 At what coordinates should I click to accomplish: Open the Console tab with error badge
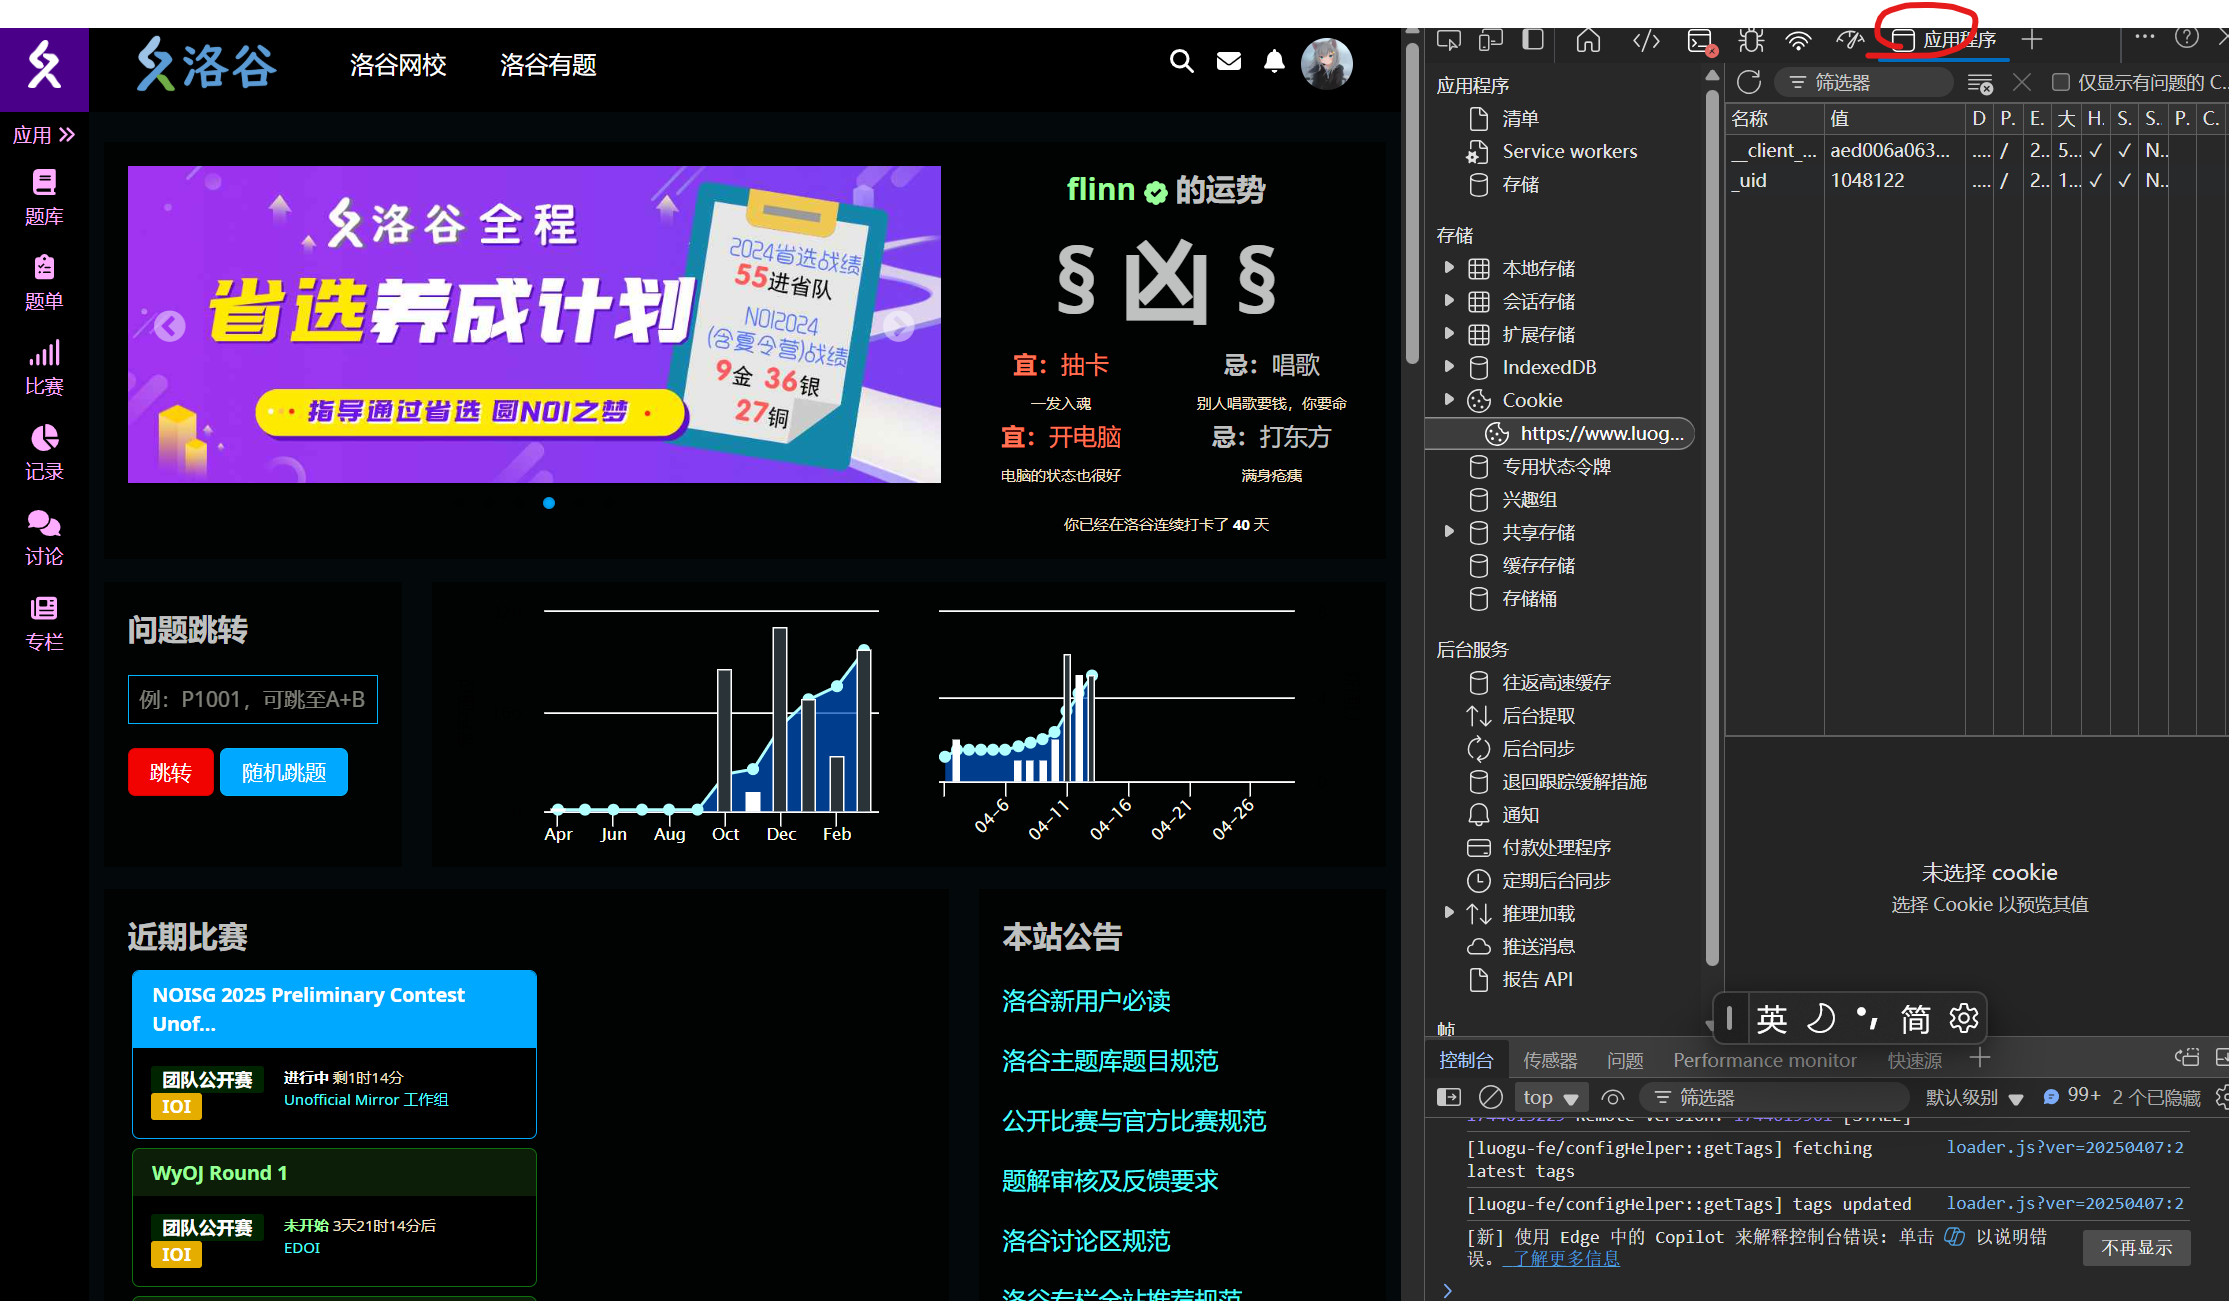1701,41
